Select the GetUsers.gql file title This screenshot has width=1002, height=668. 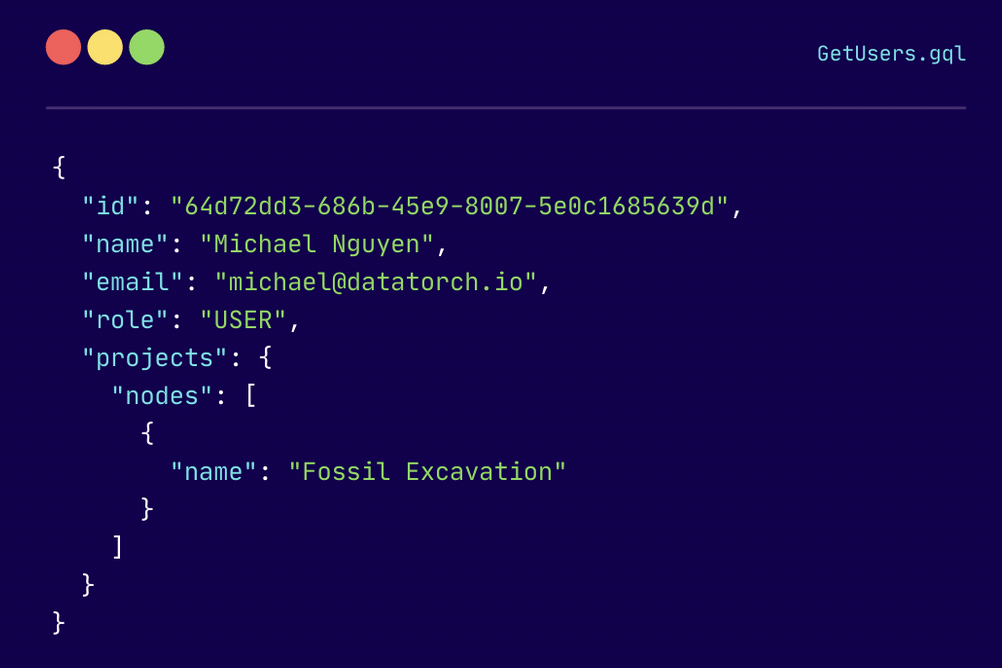(x=891, y=54)
